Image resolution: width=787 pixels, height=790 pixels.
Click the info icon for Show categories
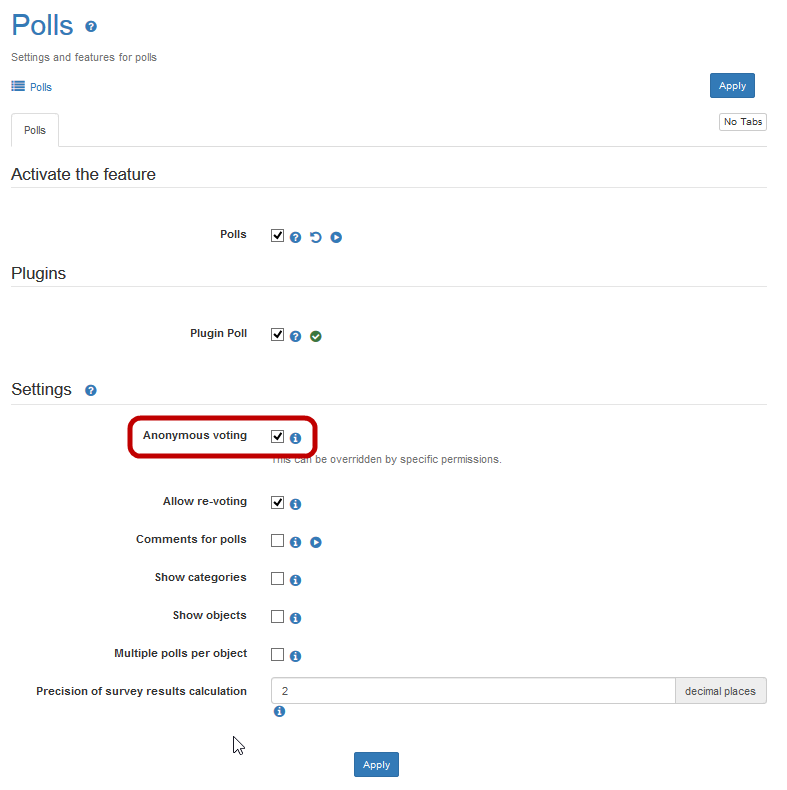pos(296,580)
